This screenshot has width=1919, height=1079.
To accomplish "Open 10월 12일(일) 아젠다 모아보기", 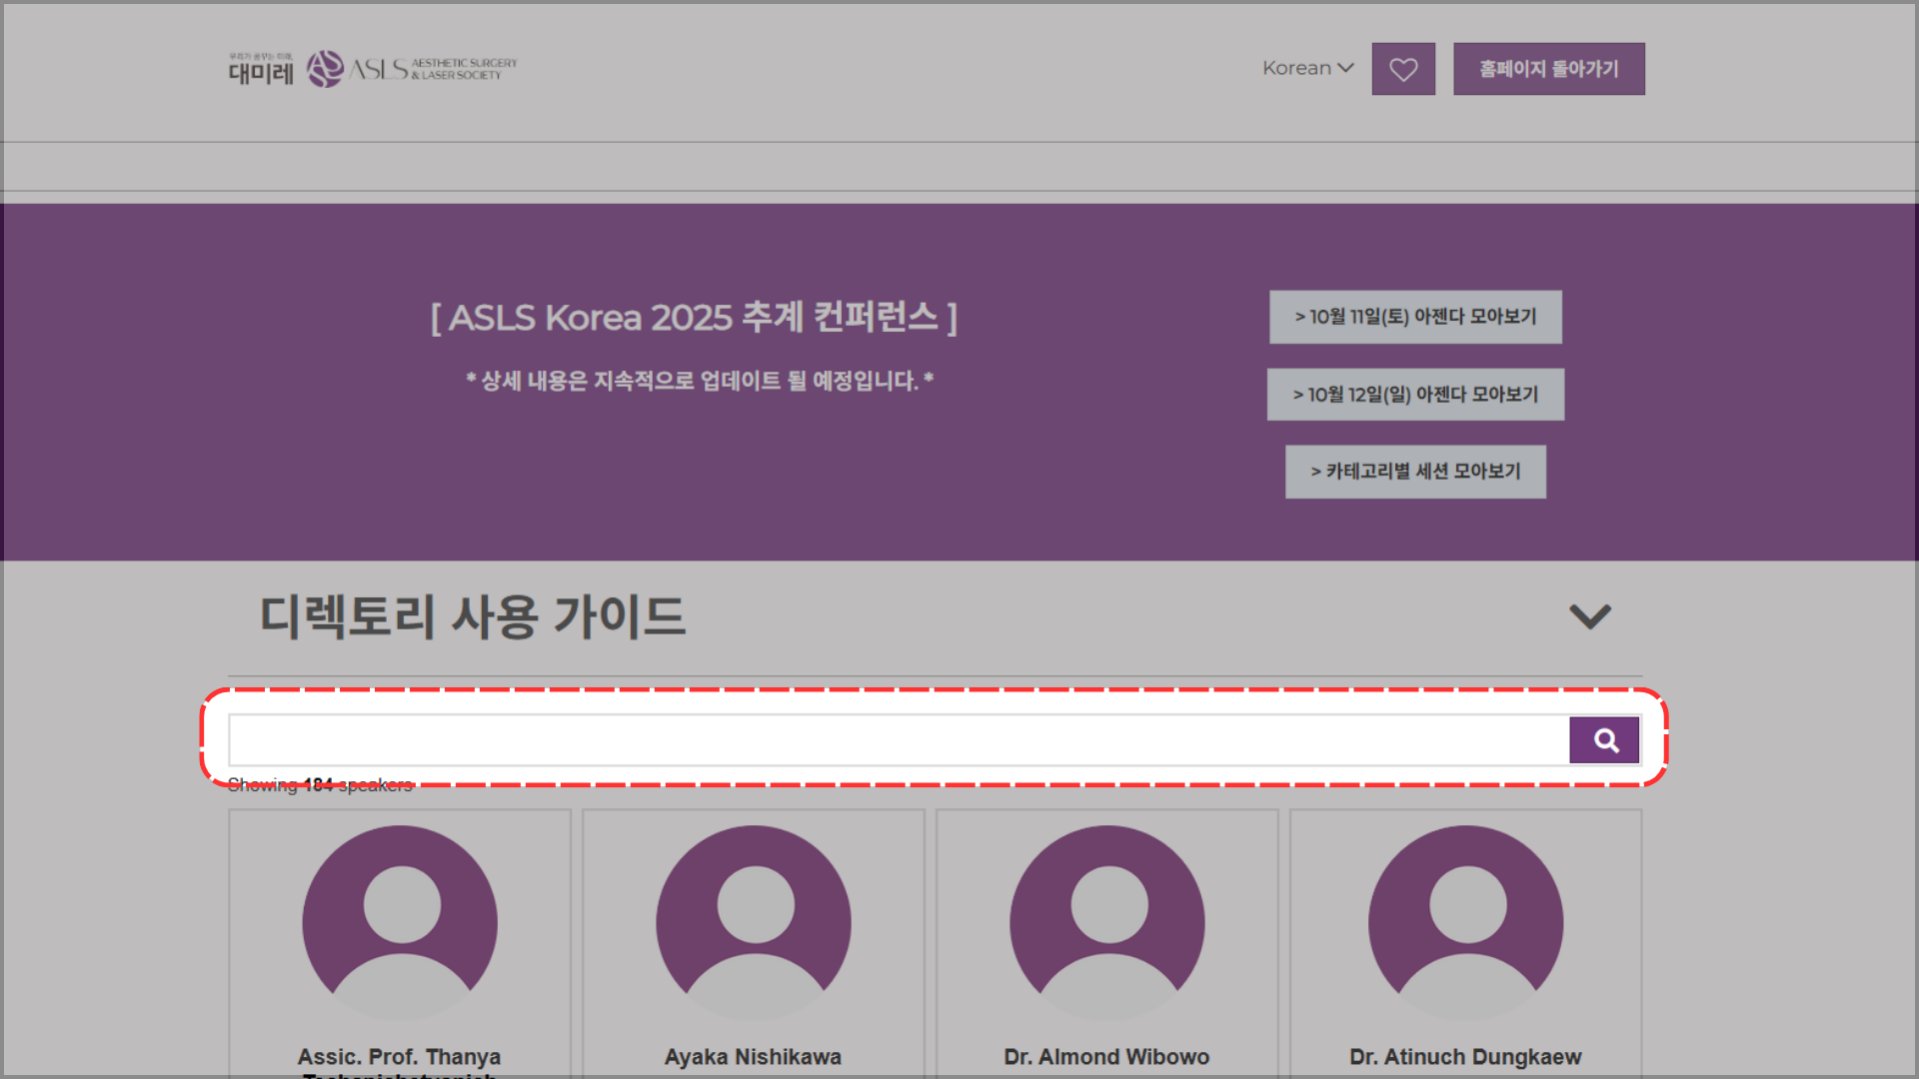I will (1416, 394).
